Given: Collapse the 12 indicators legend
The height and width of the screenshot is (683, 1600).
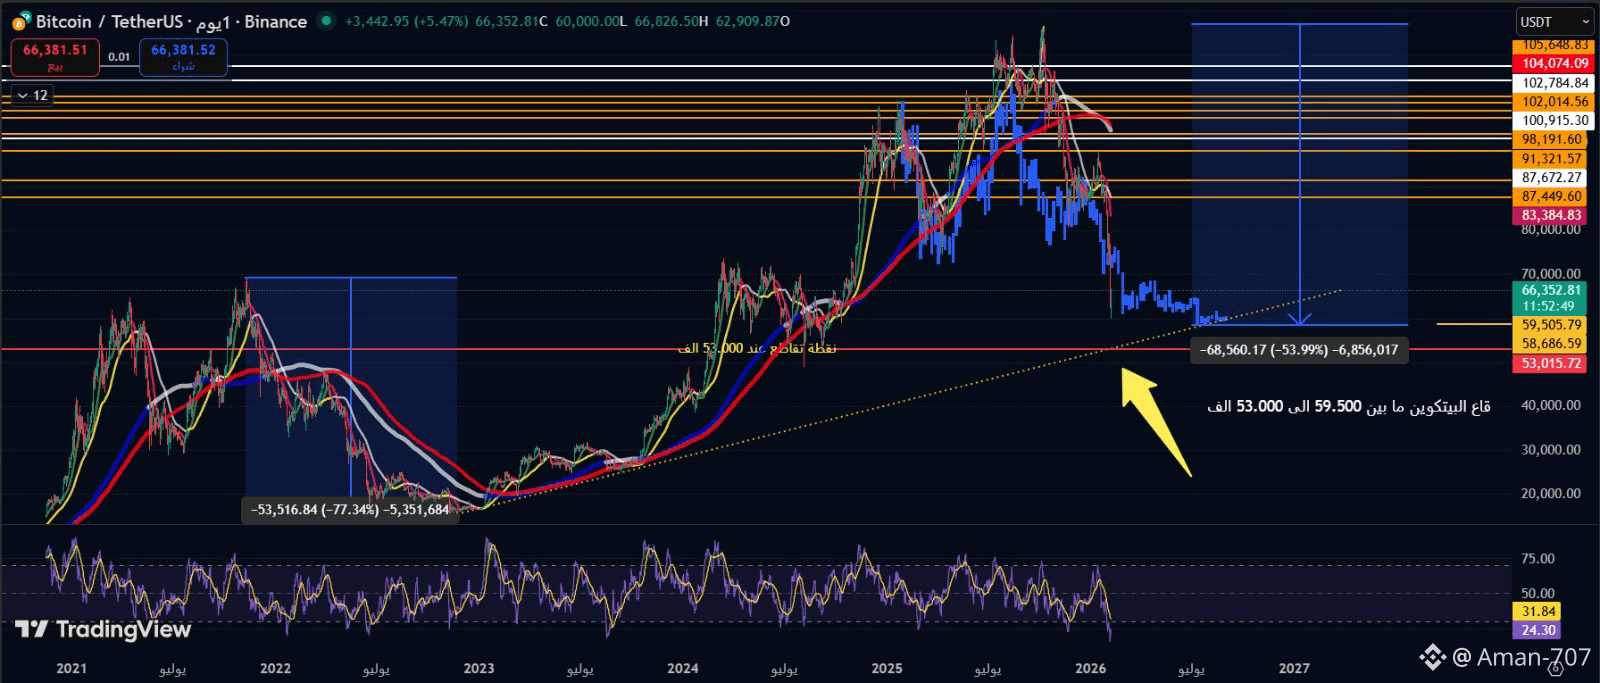Looking at the screenshot, I should tap(31, 95).
